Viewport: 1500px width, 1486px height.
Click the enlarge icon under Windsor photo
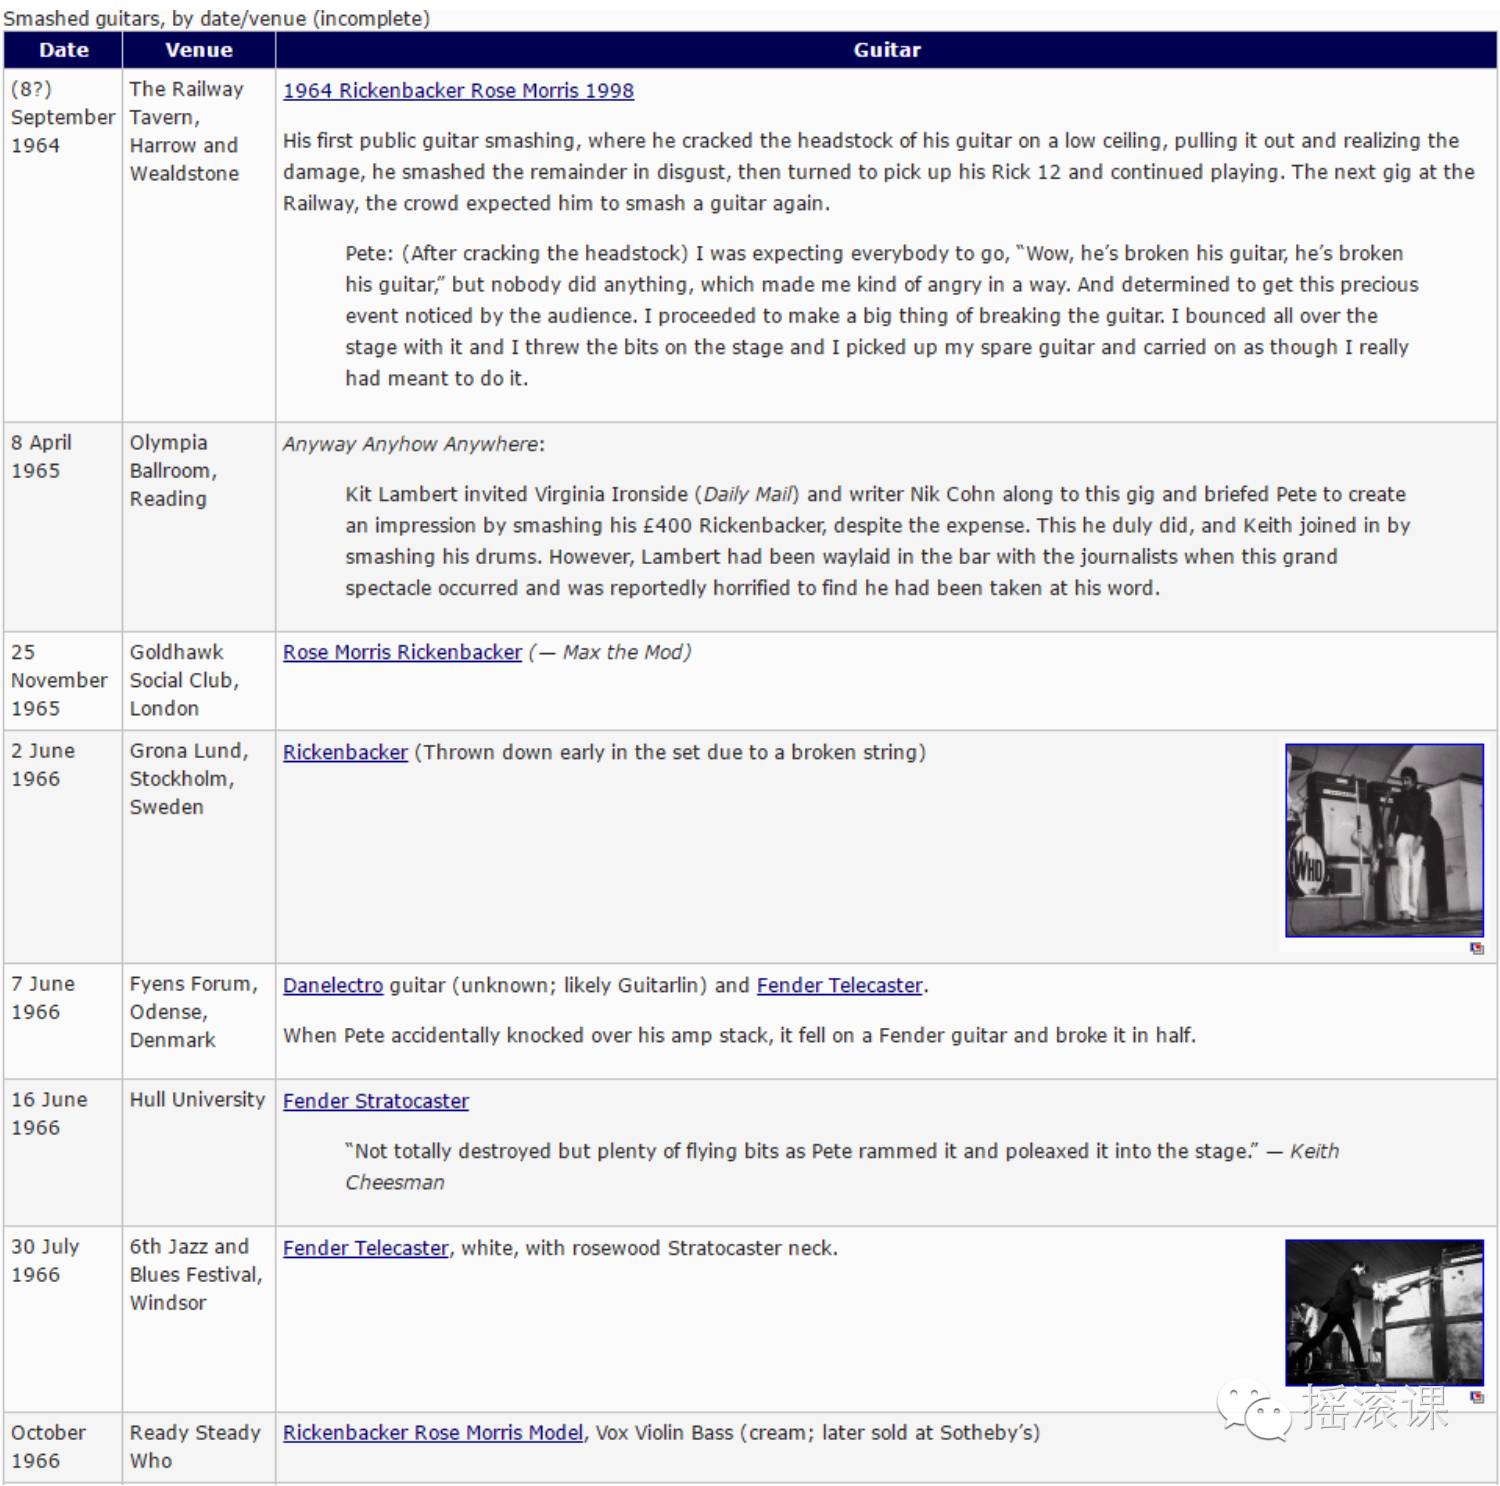click(1477, 1396)
